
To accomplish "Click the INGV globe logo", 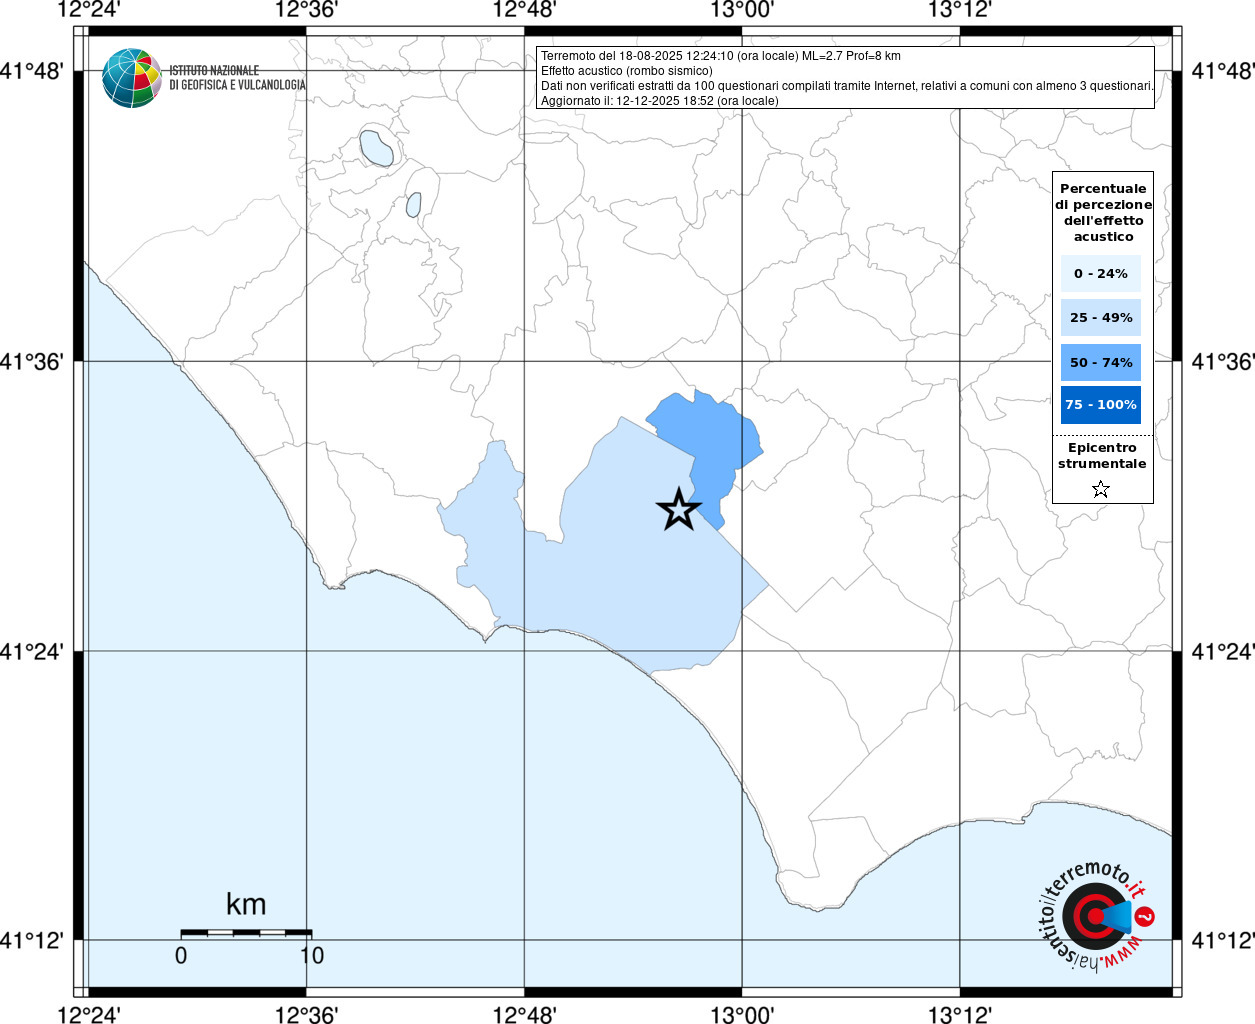I will click(x=131, y=78).
